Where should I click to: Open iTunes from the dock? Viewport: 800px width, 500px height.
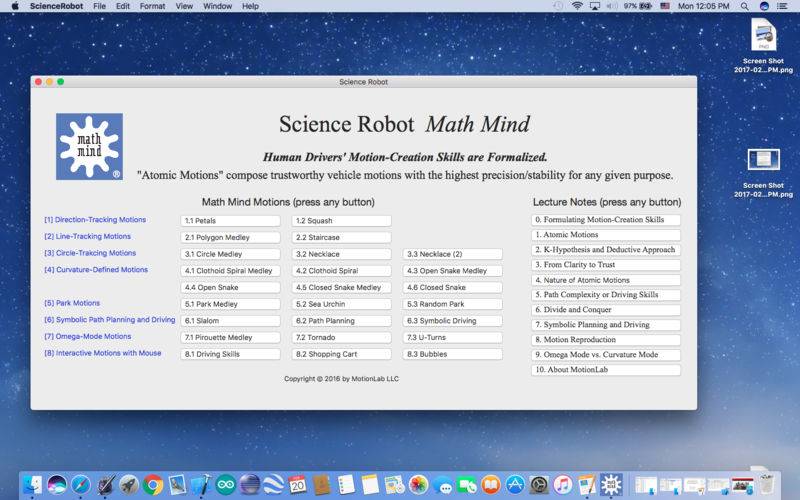pos(563,485)
